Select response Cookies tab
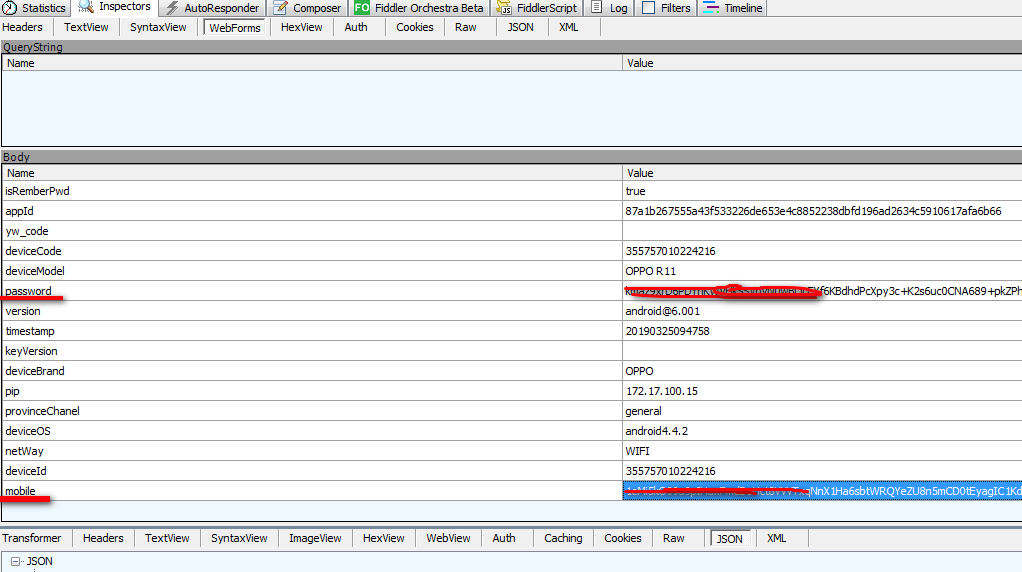This screenshot has width=1022, height=572. 622,538
